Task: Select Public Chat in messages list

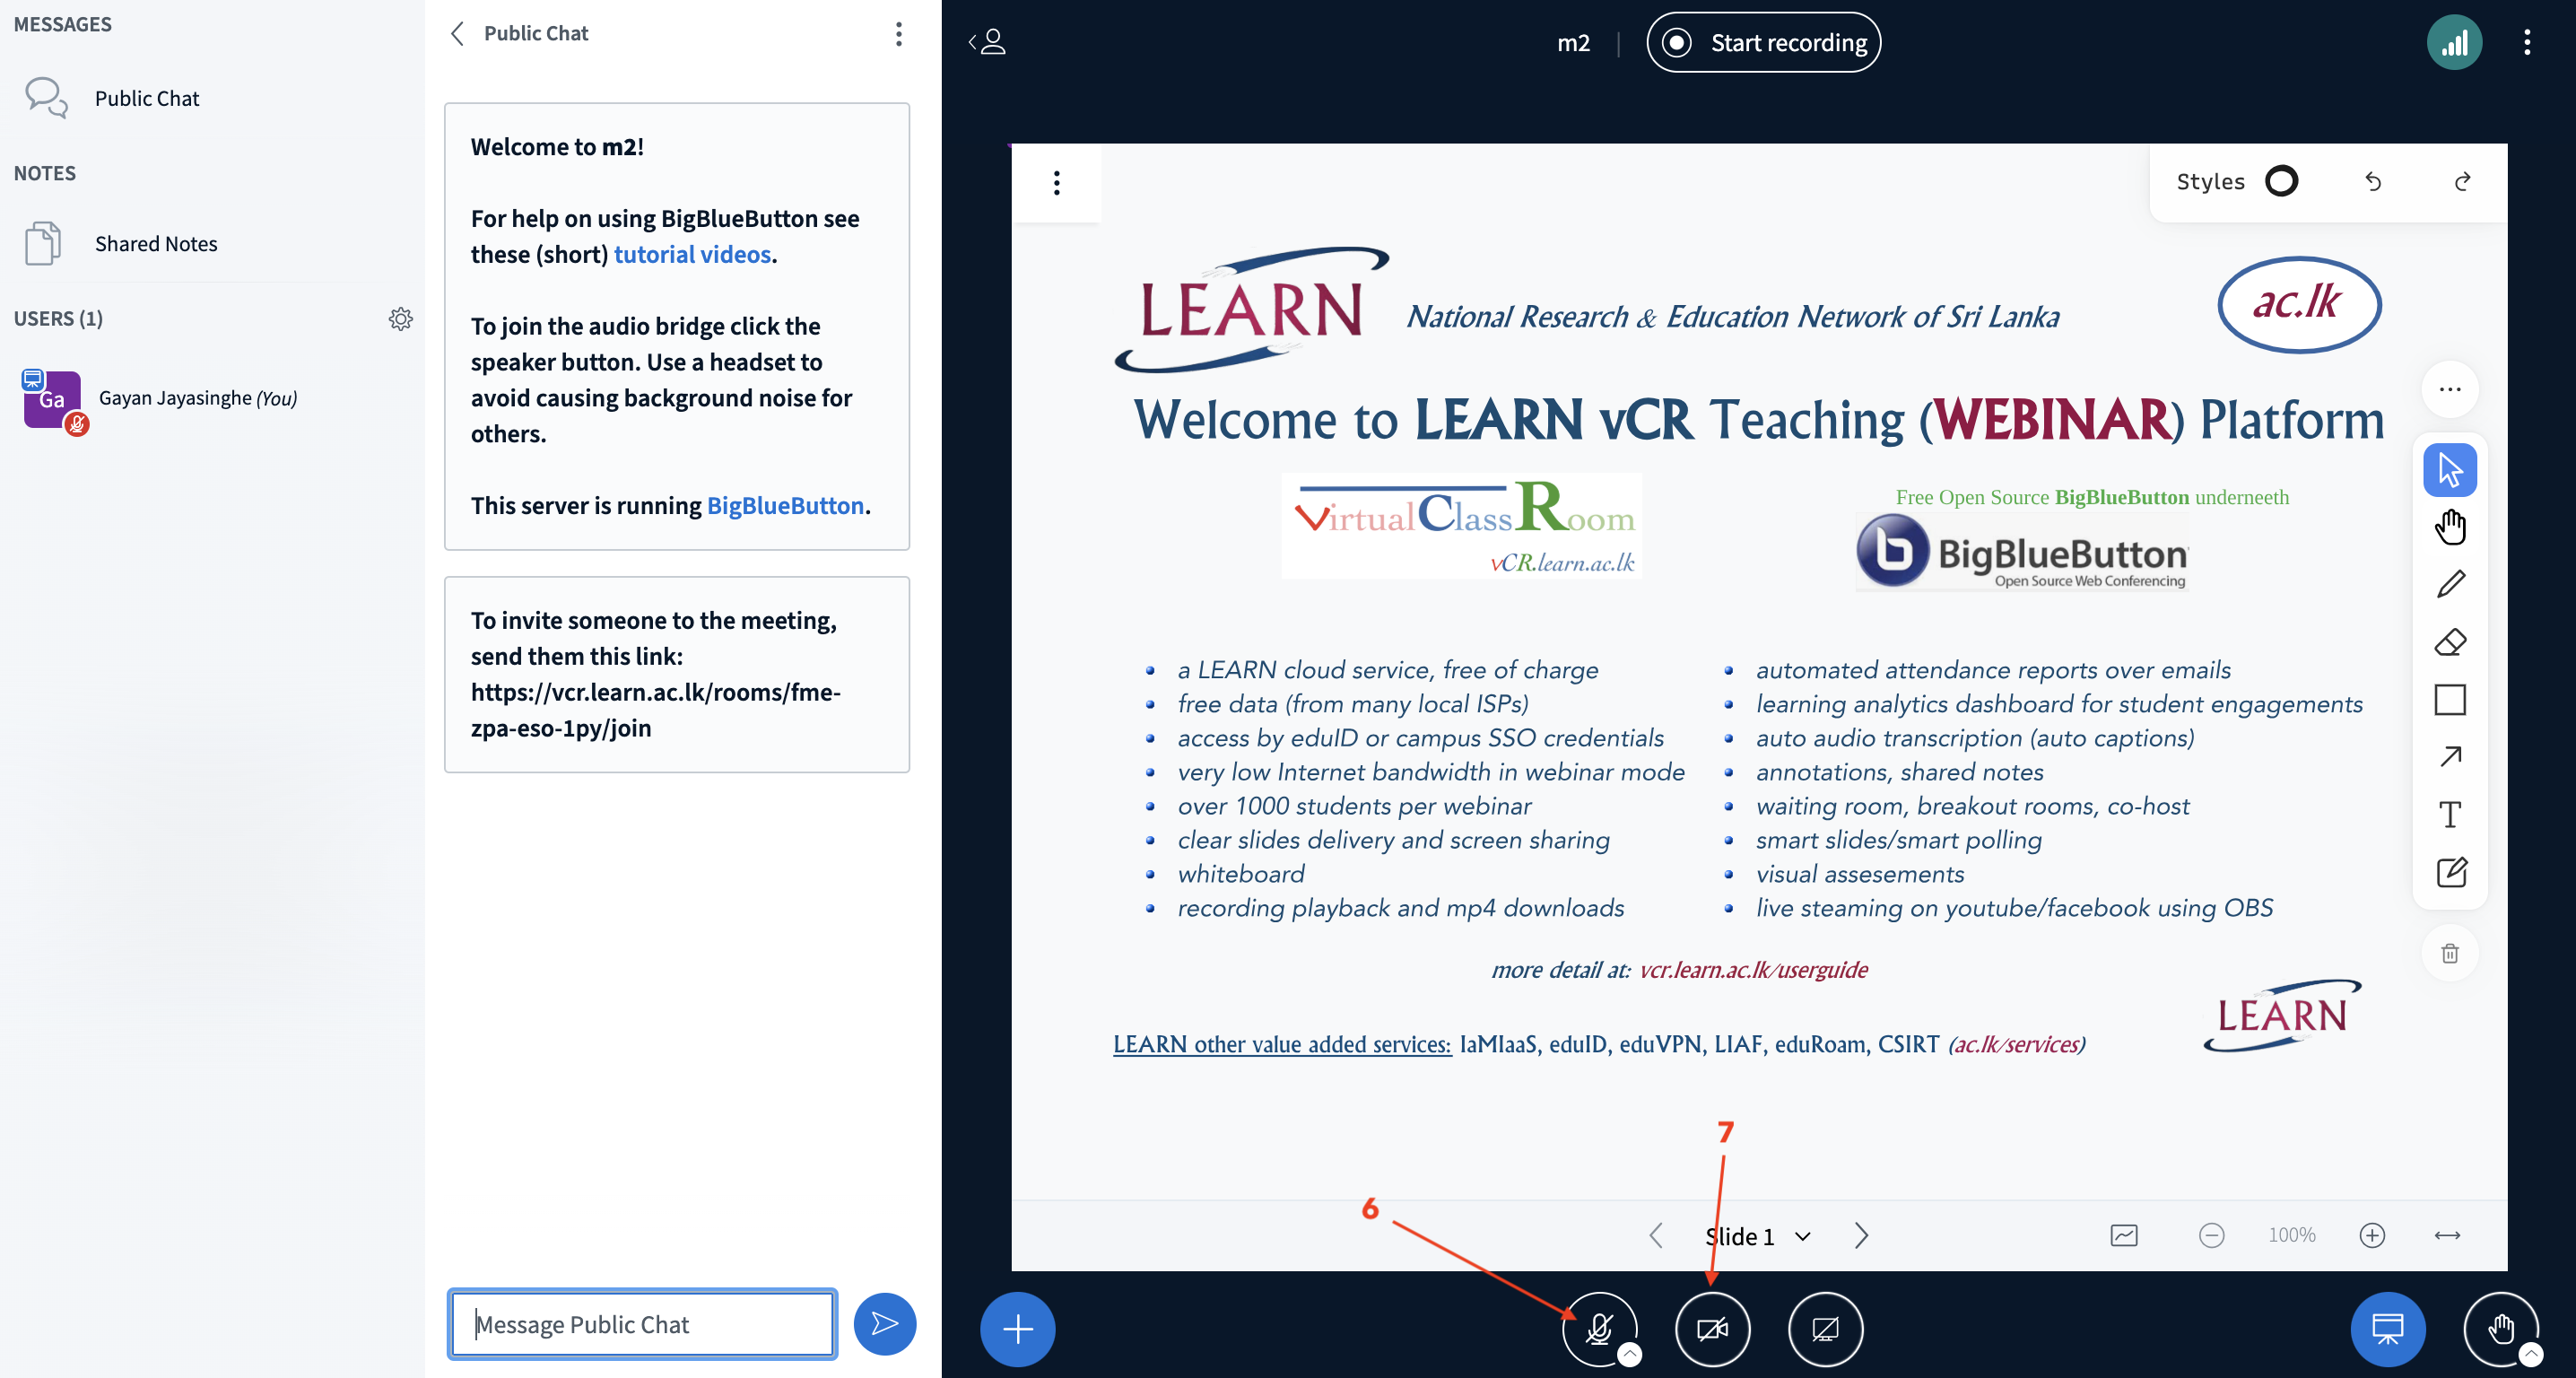Action: (146, 98)
